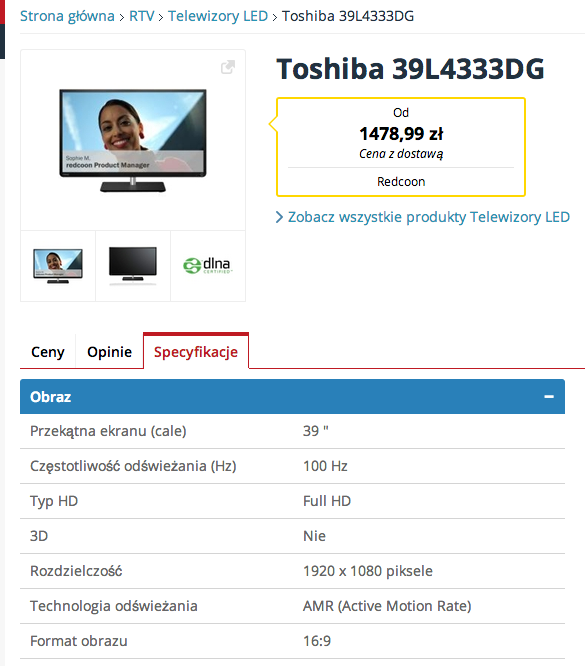This screenshot has width=585, height=666.
Task: Click the '3D' row label
Action: point(39,536)
